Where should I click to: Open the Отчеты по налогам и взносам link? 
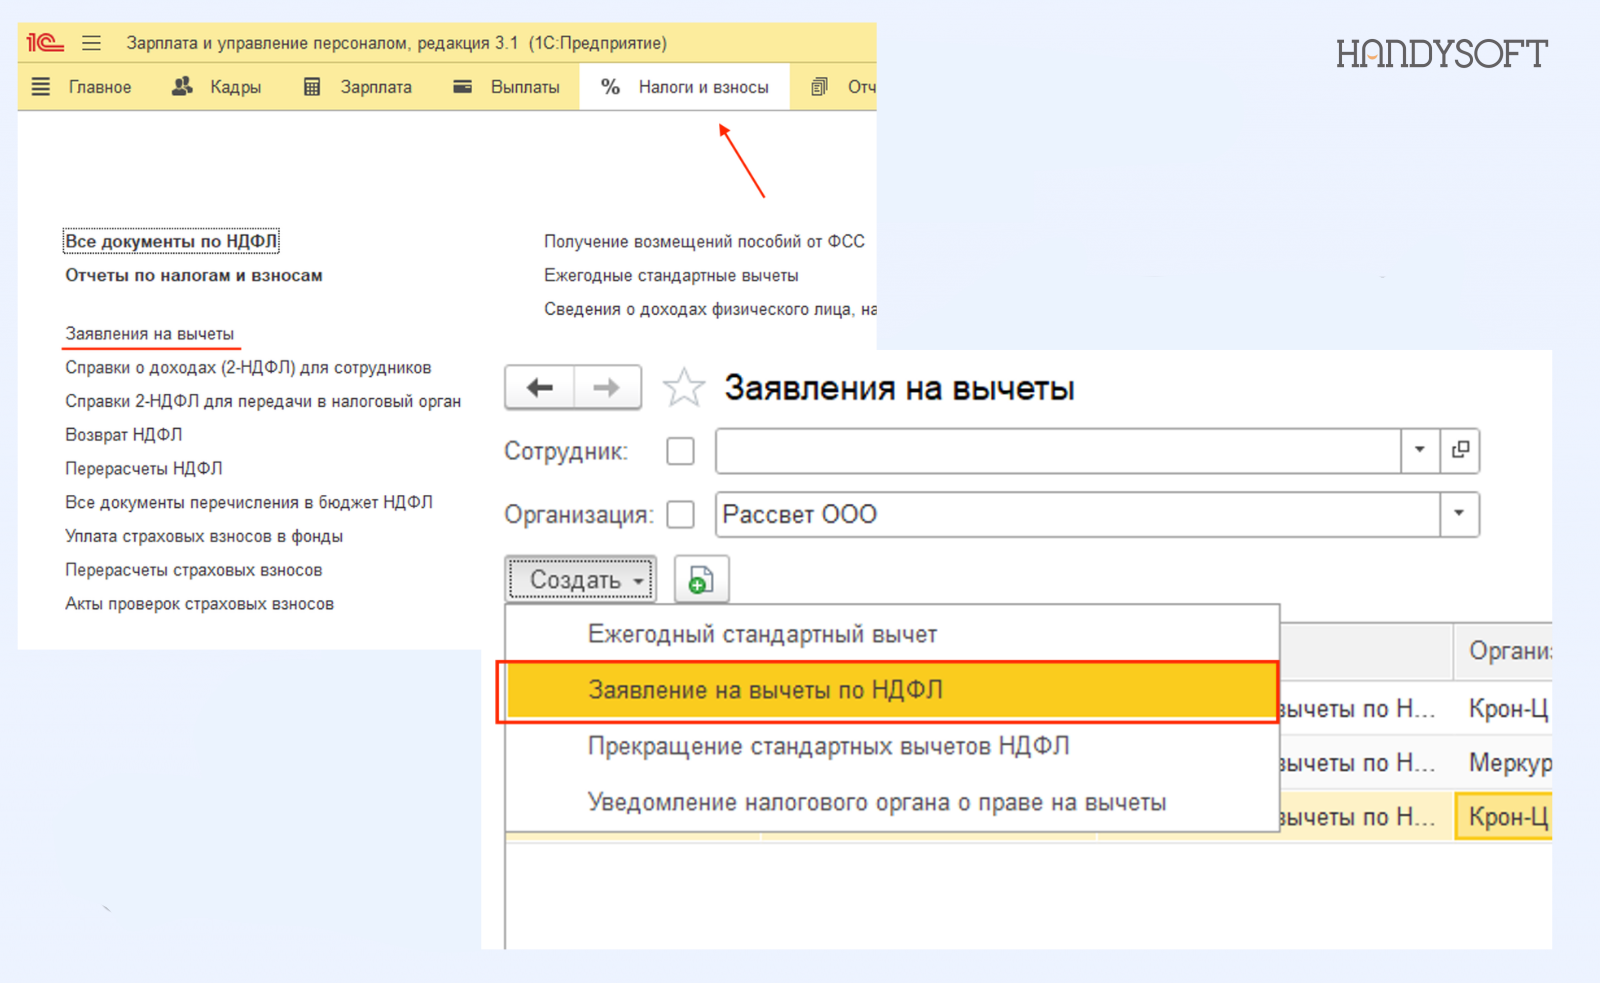click(194, 275)
